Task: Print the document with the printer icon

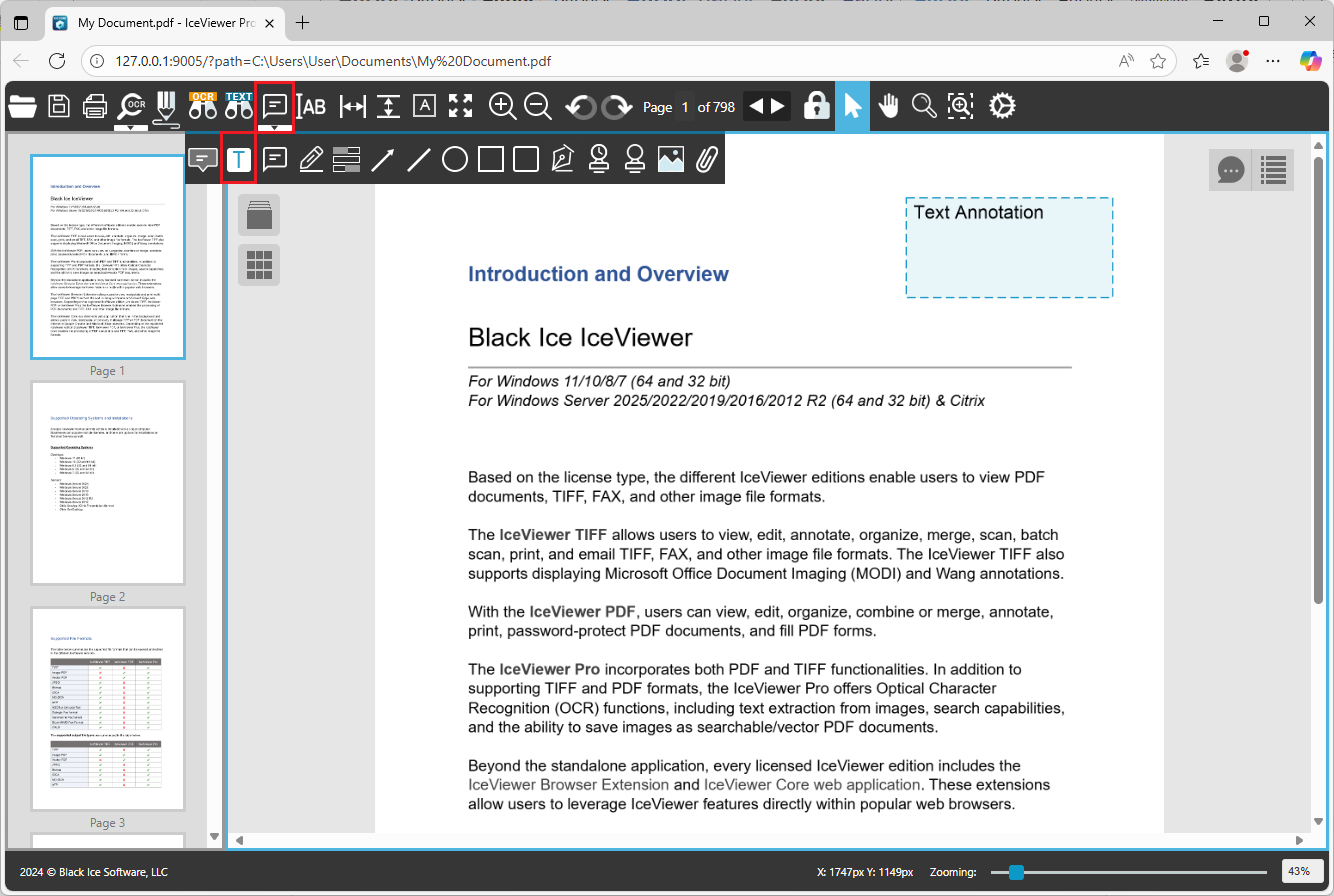Action: [95, 106]
